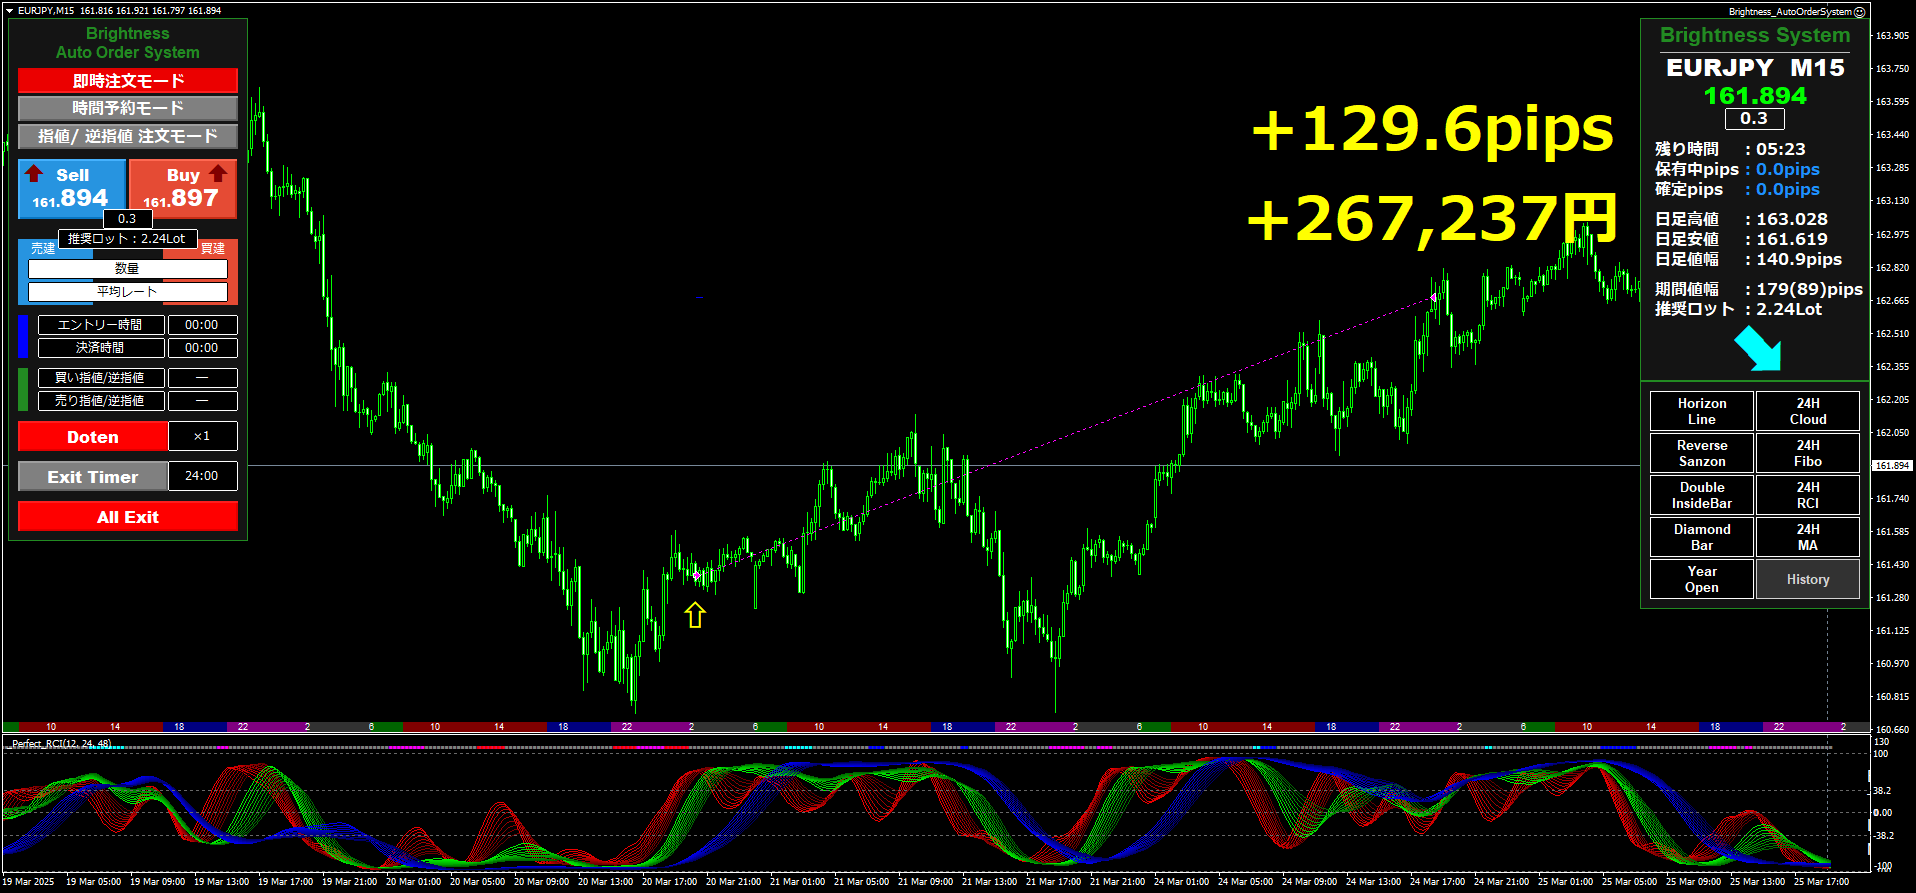Click the current price label on price axis

(1890, 466)
